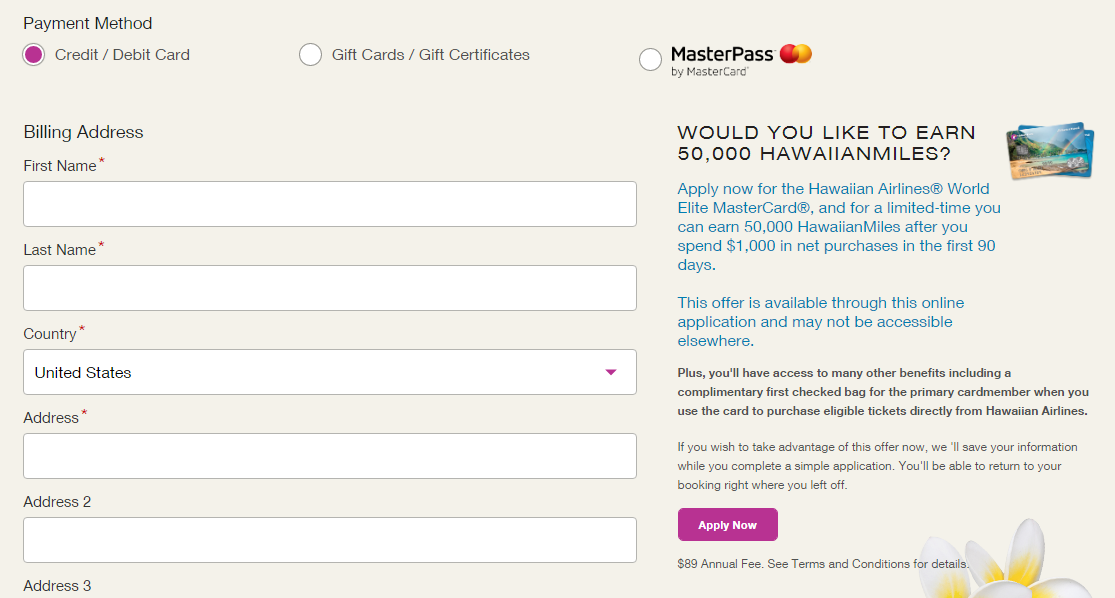Click the Credit / Debit Card label
Viewport: 1115px width, 598px height.
[x=122, y=55]
